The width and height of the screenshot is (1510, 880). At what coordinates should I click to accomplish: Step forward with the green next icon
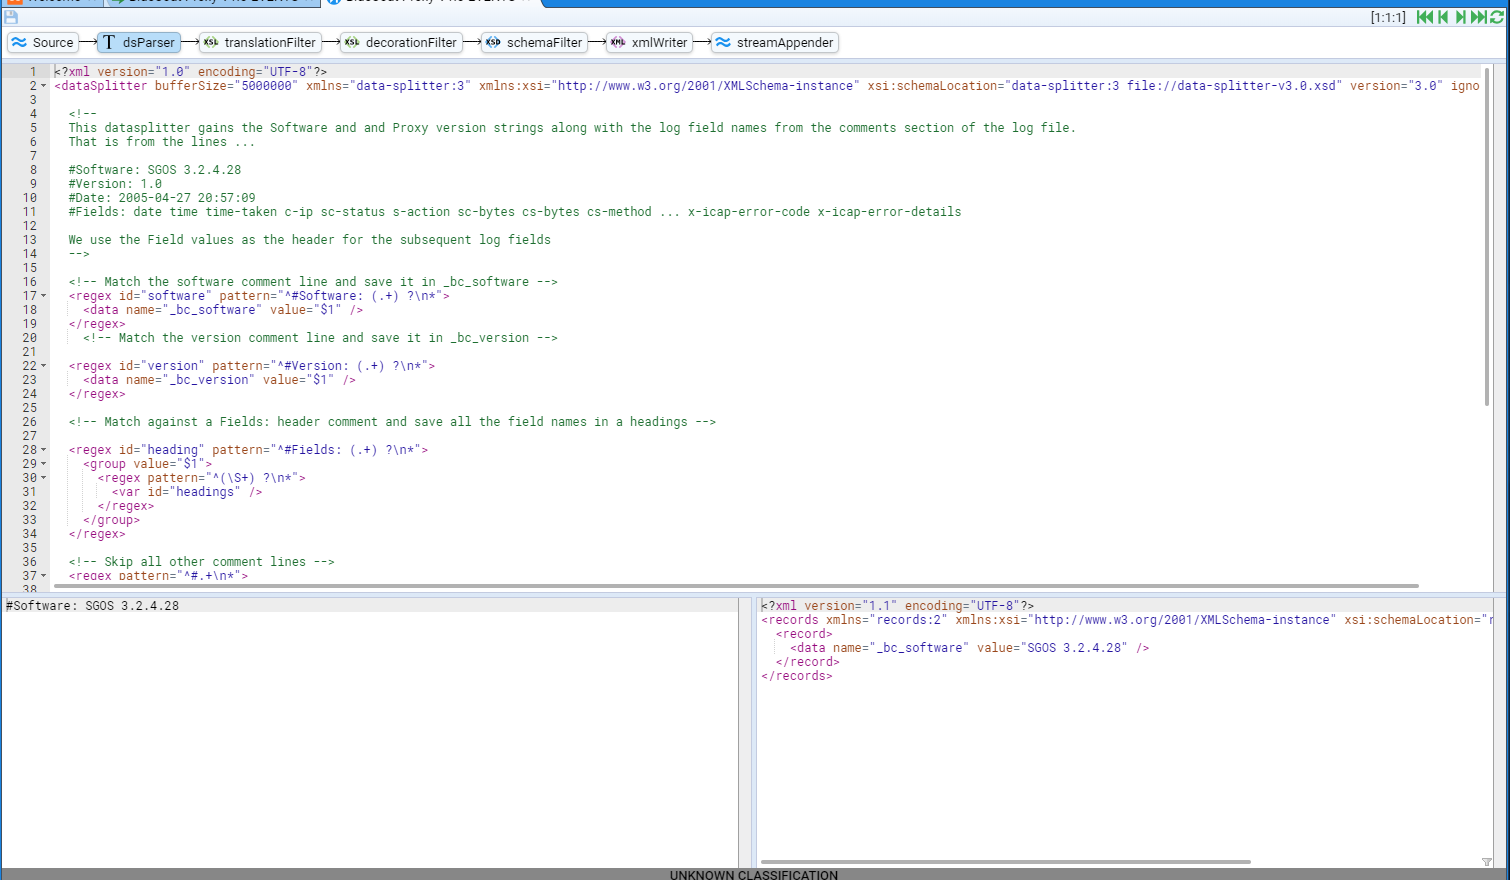pyautogui.click(x=1460, y=17)
